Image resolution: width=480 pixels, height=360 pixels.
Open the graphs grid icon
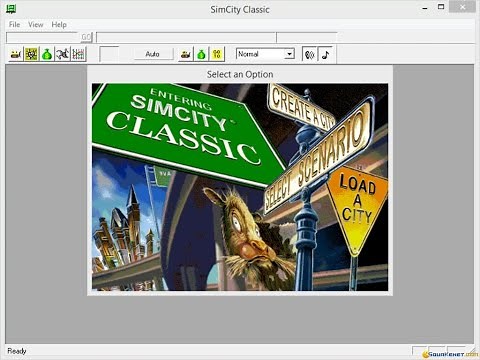tap(78, 54)
